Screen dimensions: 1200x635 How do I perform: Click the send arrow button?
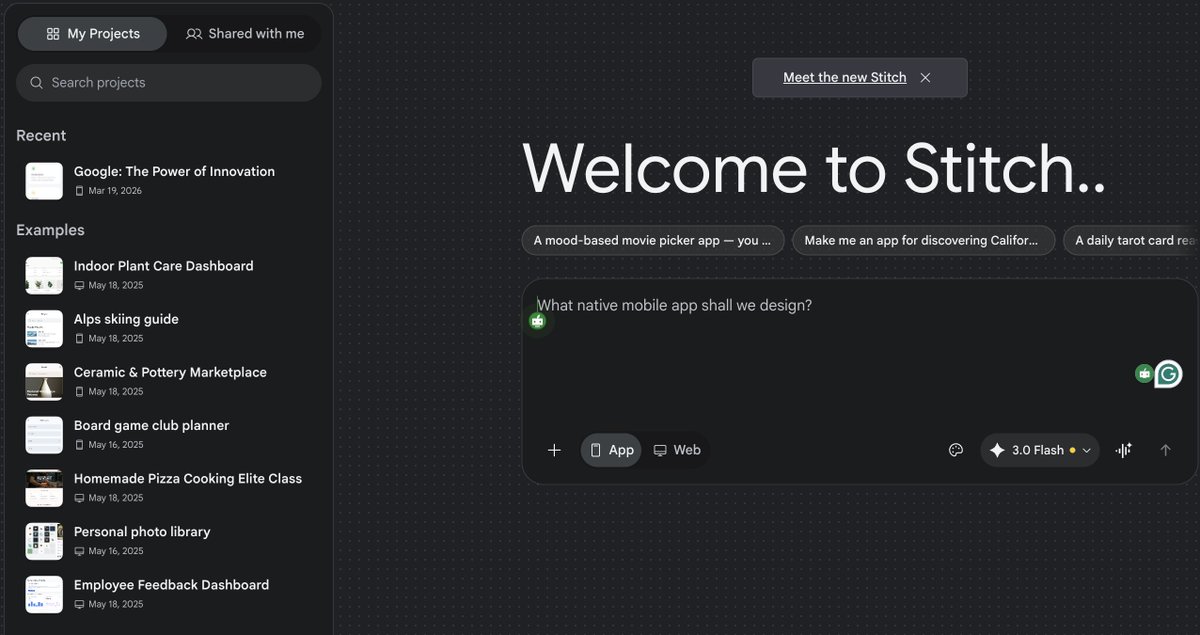(1165, 450)
